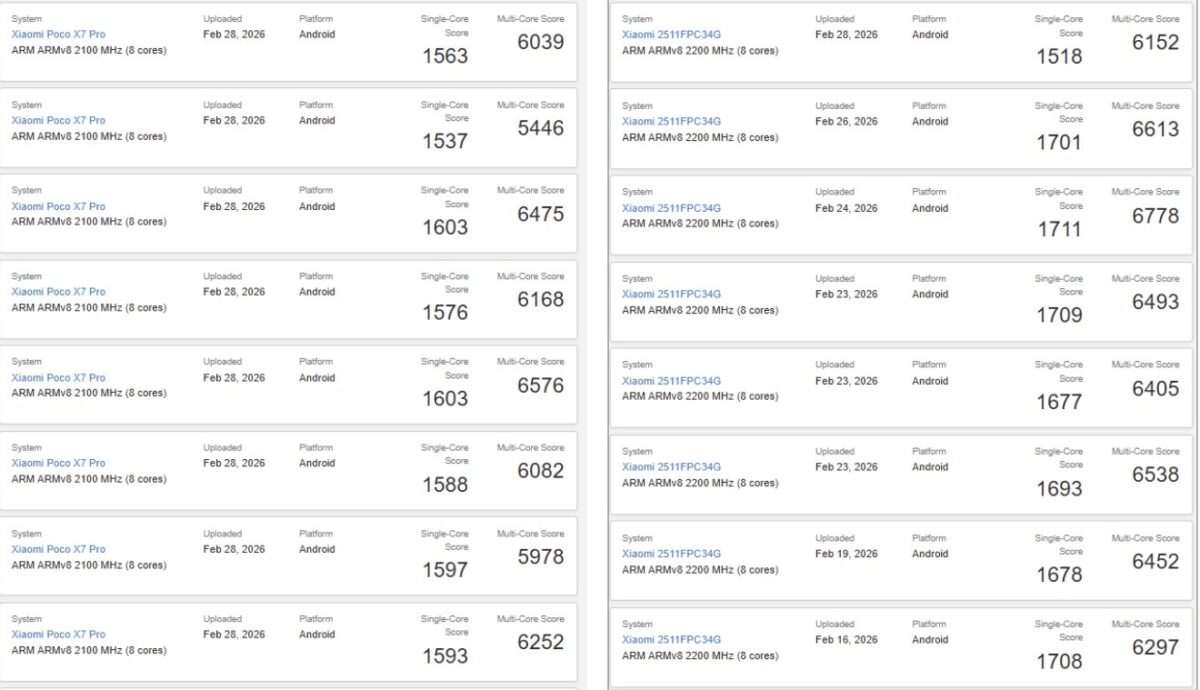Open Poco X7 Pro entry with 1576 single-core
This screenshot has width=1200, height=690.
pos(58,292)
